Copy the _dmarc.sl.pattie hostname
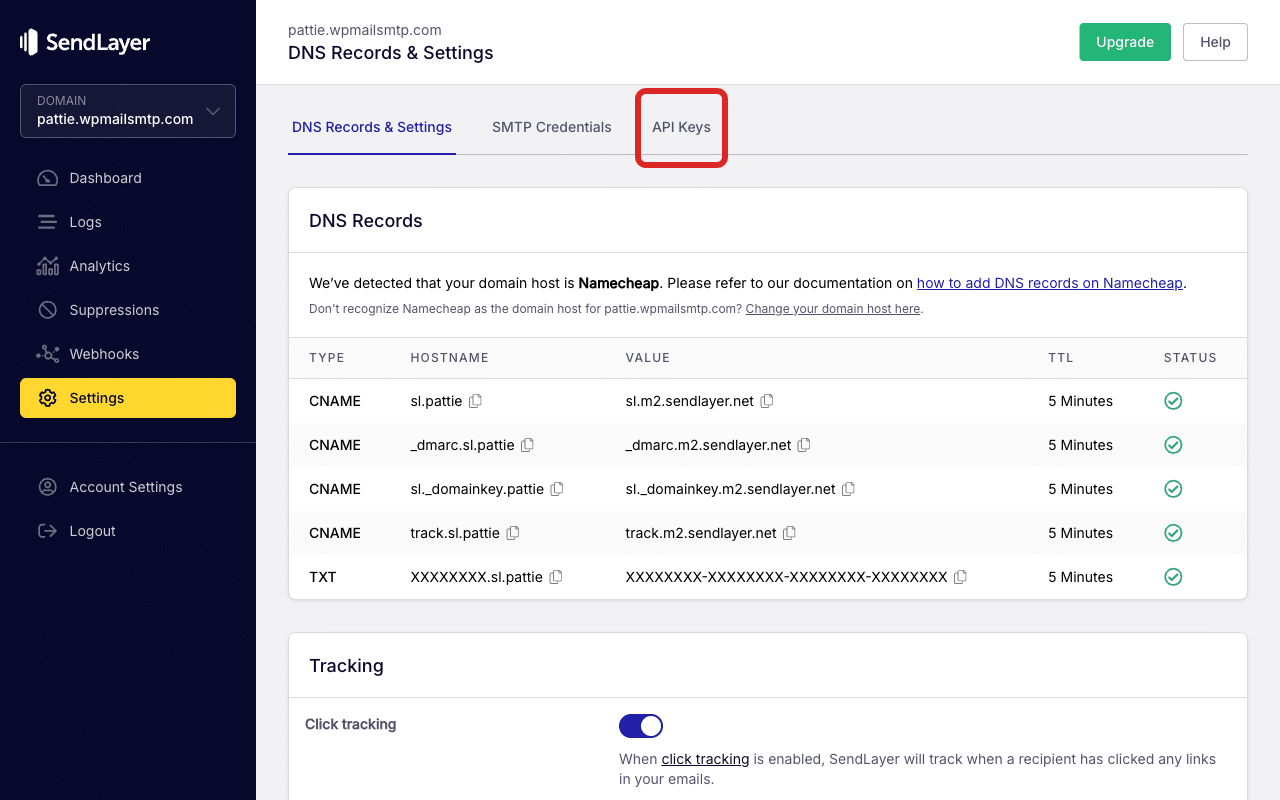 [527, 445]
